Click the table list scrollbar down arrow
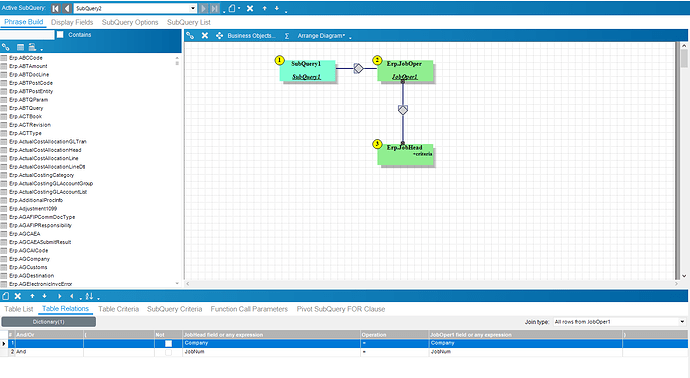Viewport: 690px width, 378px height. (x=177, y=283)
